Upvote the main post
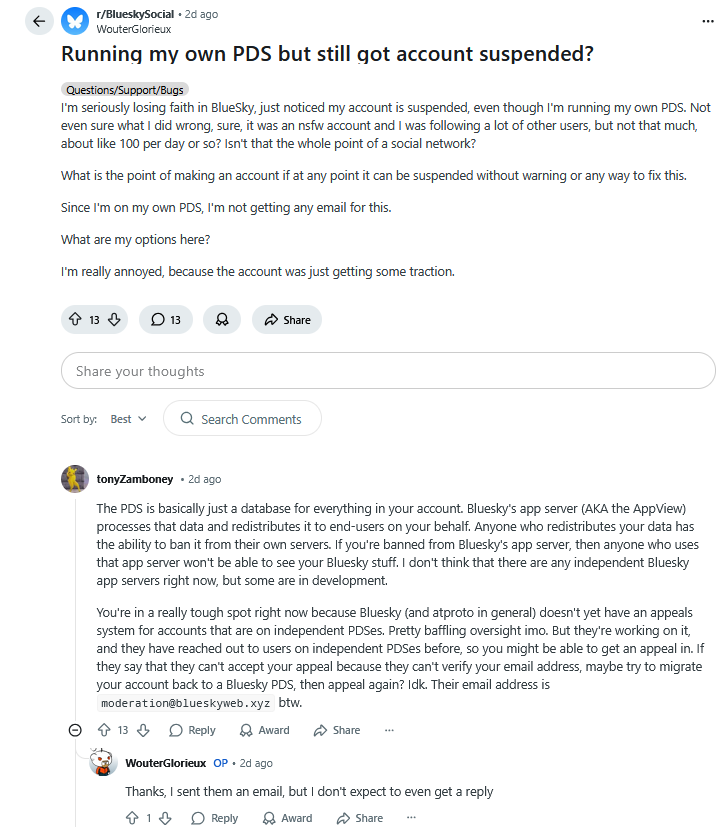 coord(75,320)
